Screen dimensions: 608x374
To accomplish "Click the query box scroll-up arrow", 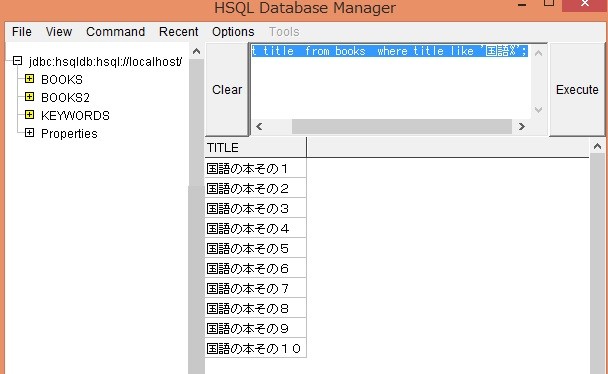I will coord(538,53).
